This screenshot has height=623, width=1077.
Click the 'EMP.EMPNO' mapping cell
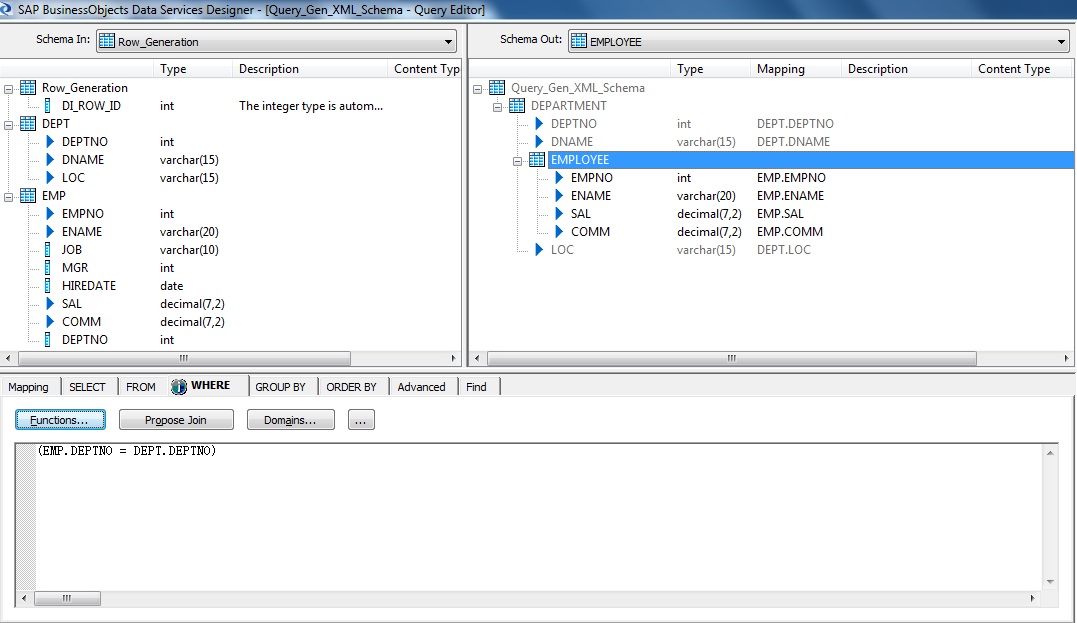[x=791, y=177]
